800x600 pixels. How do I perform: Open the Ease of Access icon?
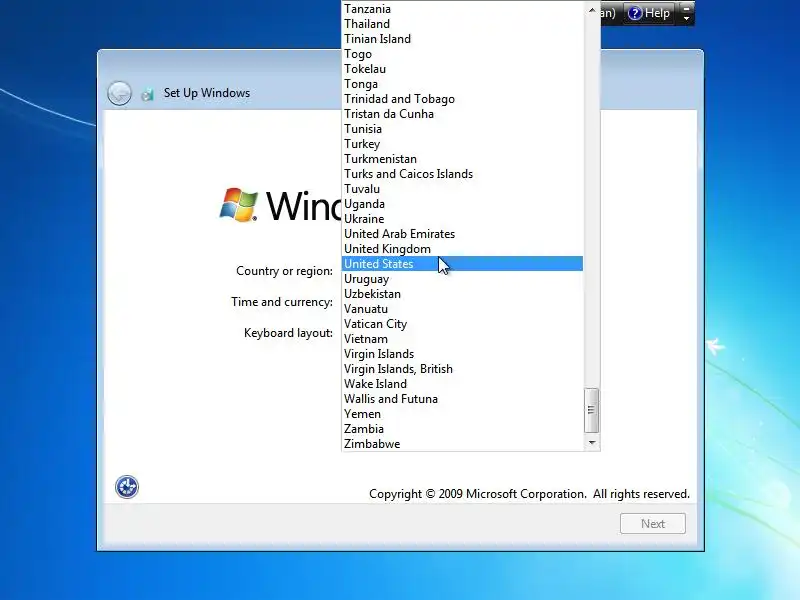(x=127, y=487)
